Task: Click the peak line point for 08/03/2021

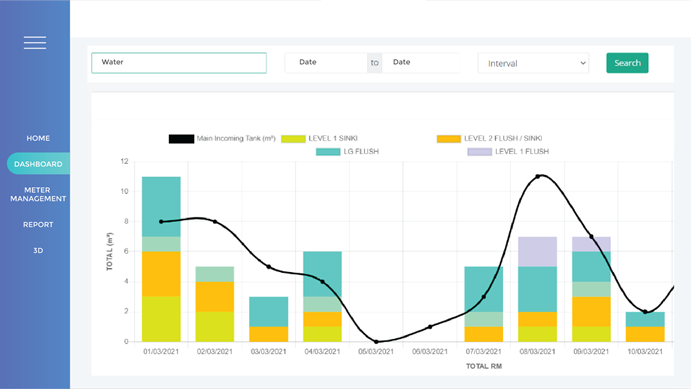Action: [x=538, y=177]
